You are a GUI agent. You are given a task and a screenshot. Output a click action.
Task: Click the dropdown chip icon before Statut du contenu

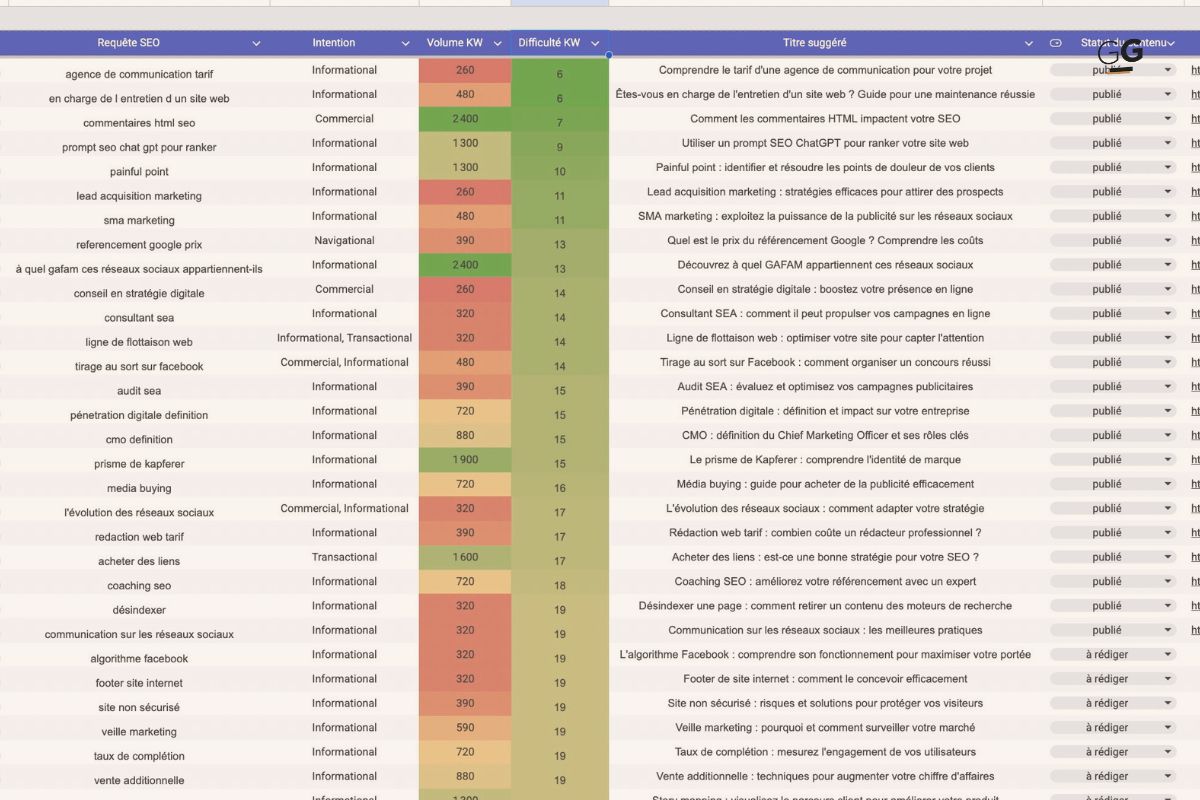point(1055,43)
